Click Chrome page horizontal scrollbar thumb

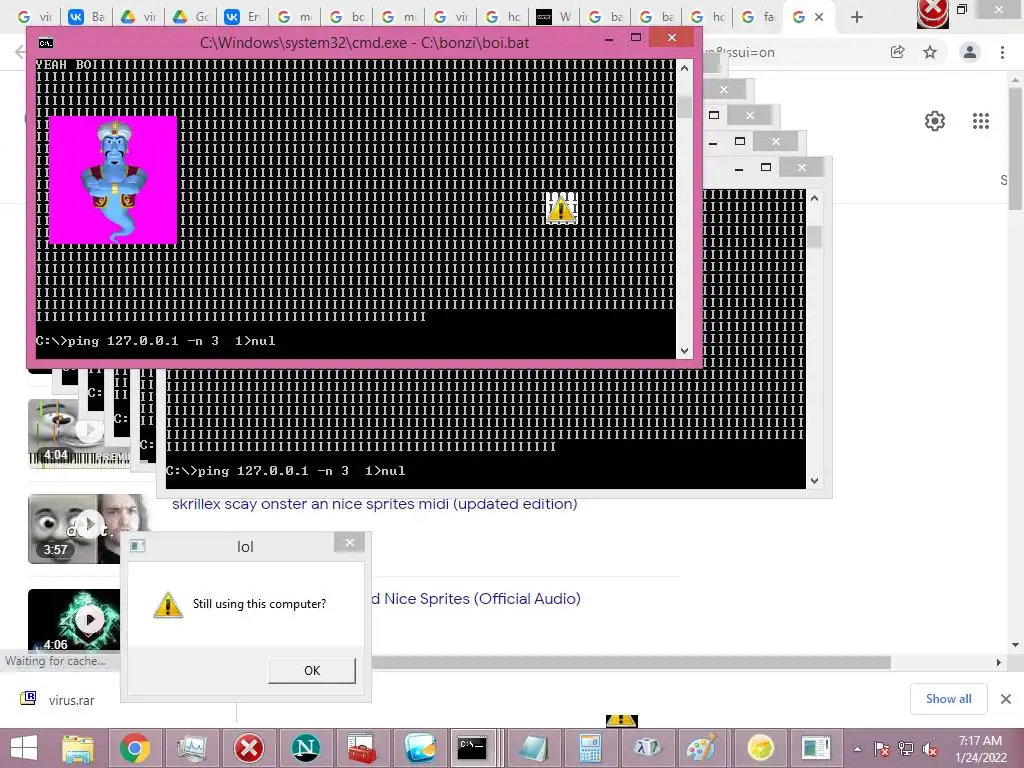(631, 662)
